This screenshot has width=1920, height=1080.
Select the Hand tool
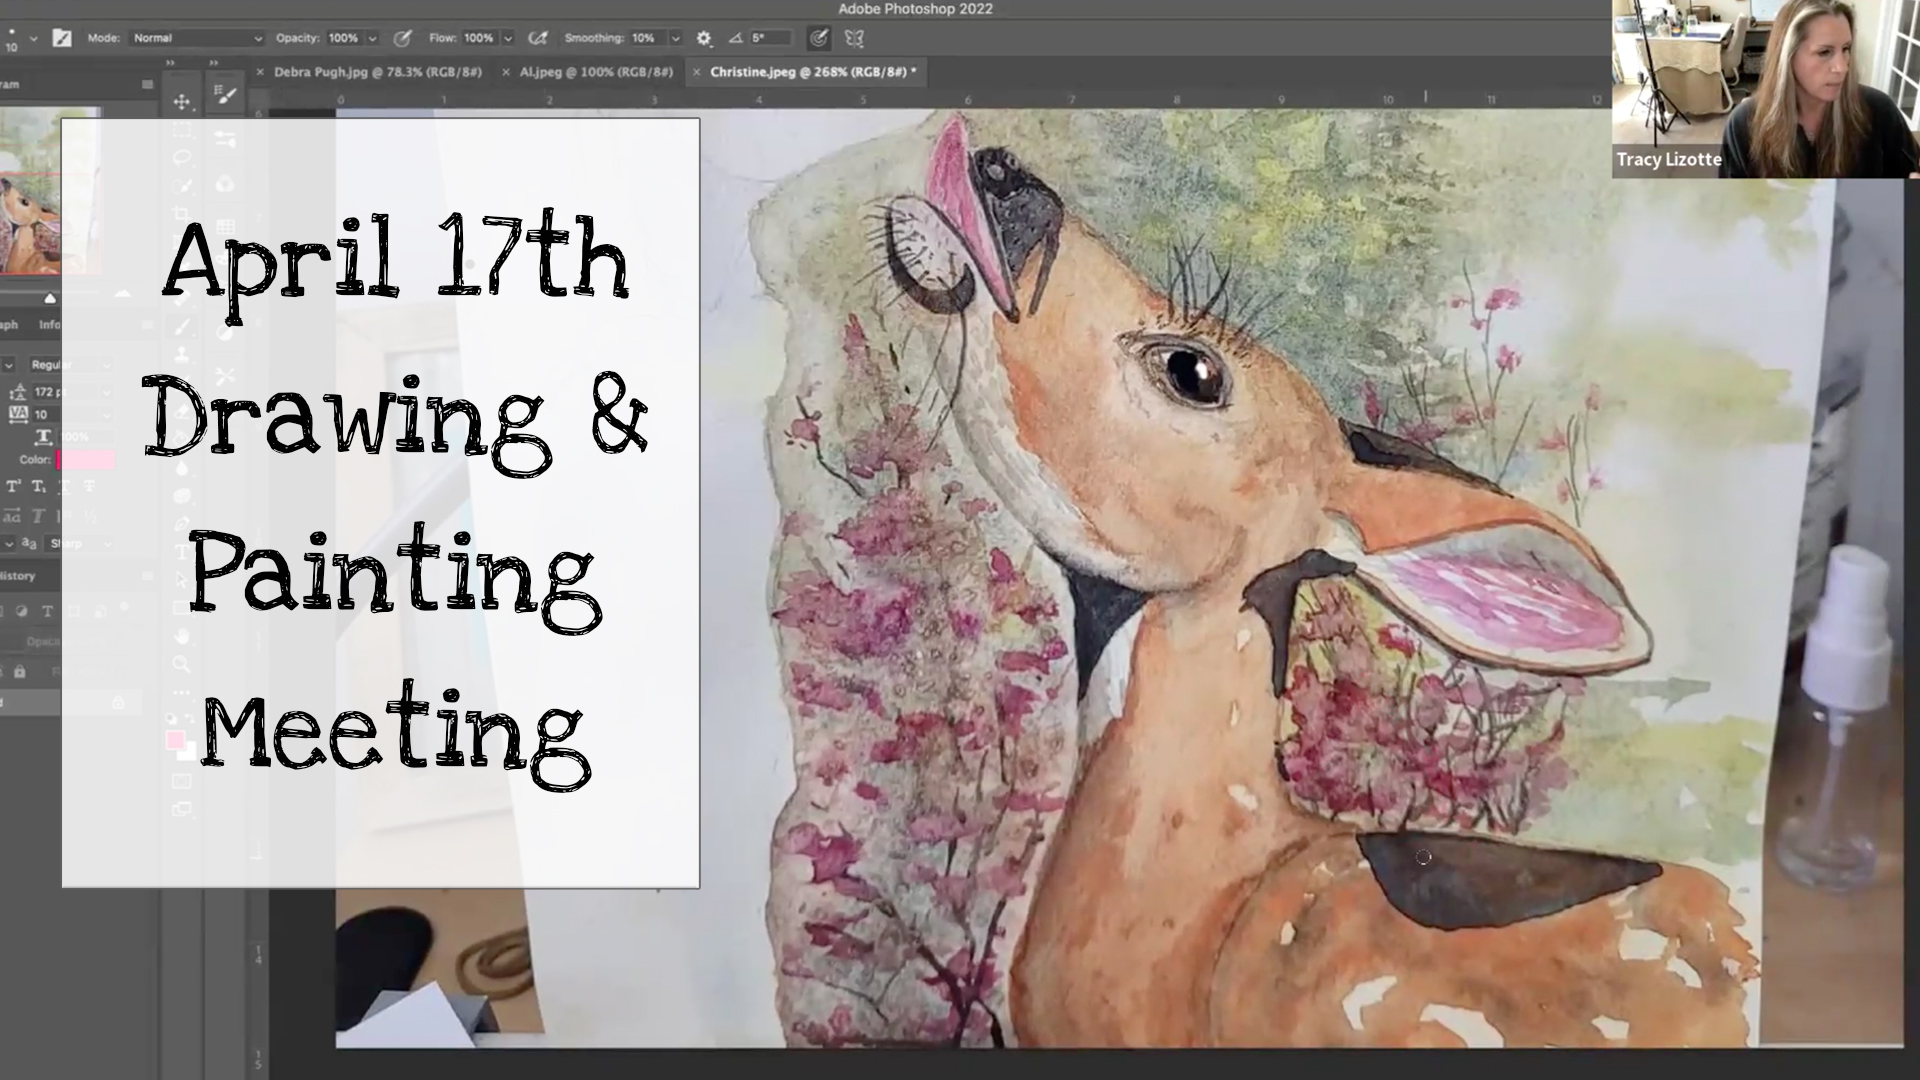point(182,636)
